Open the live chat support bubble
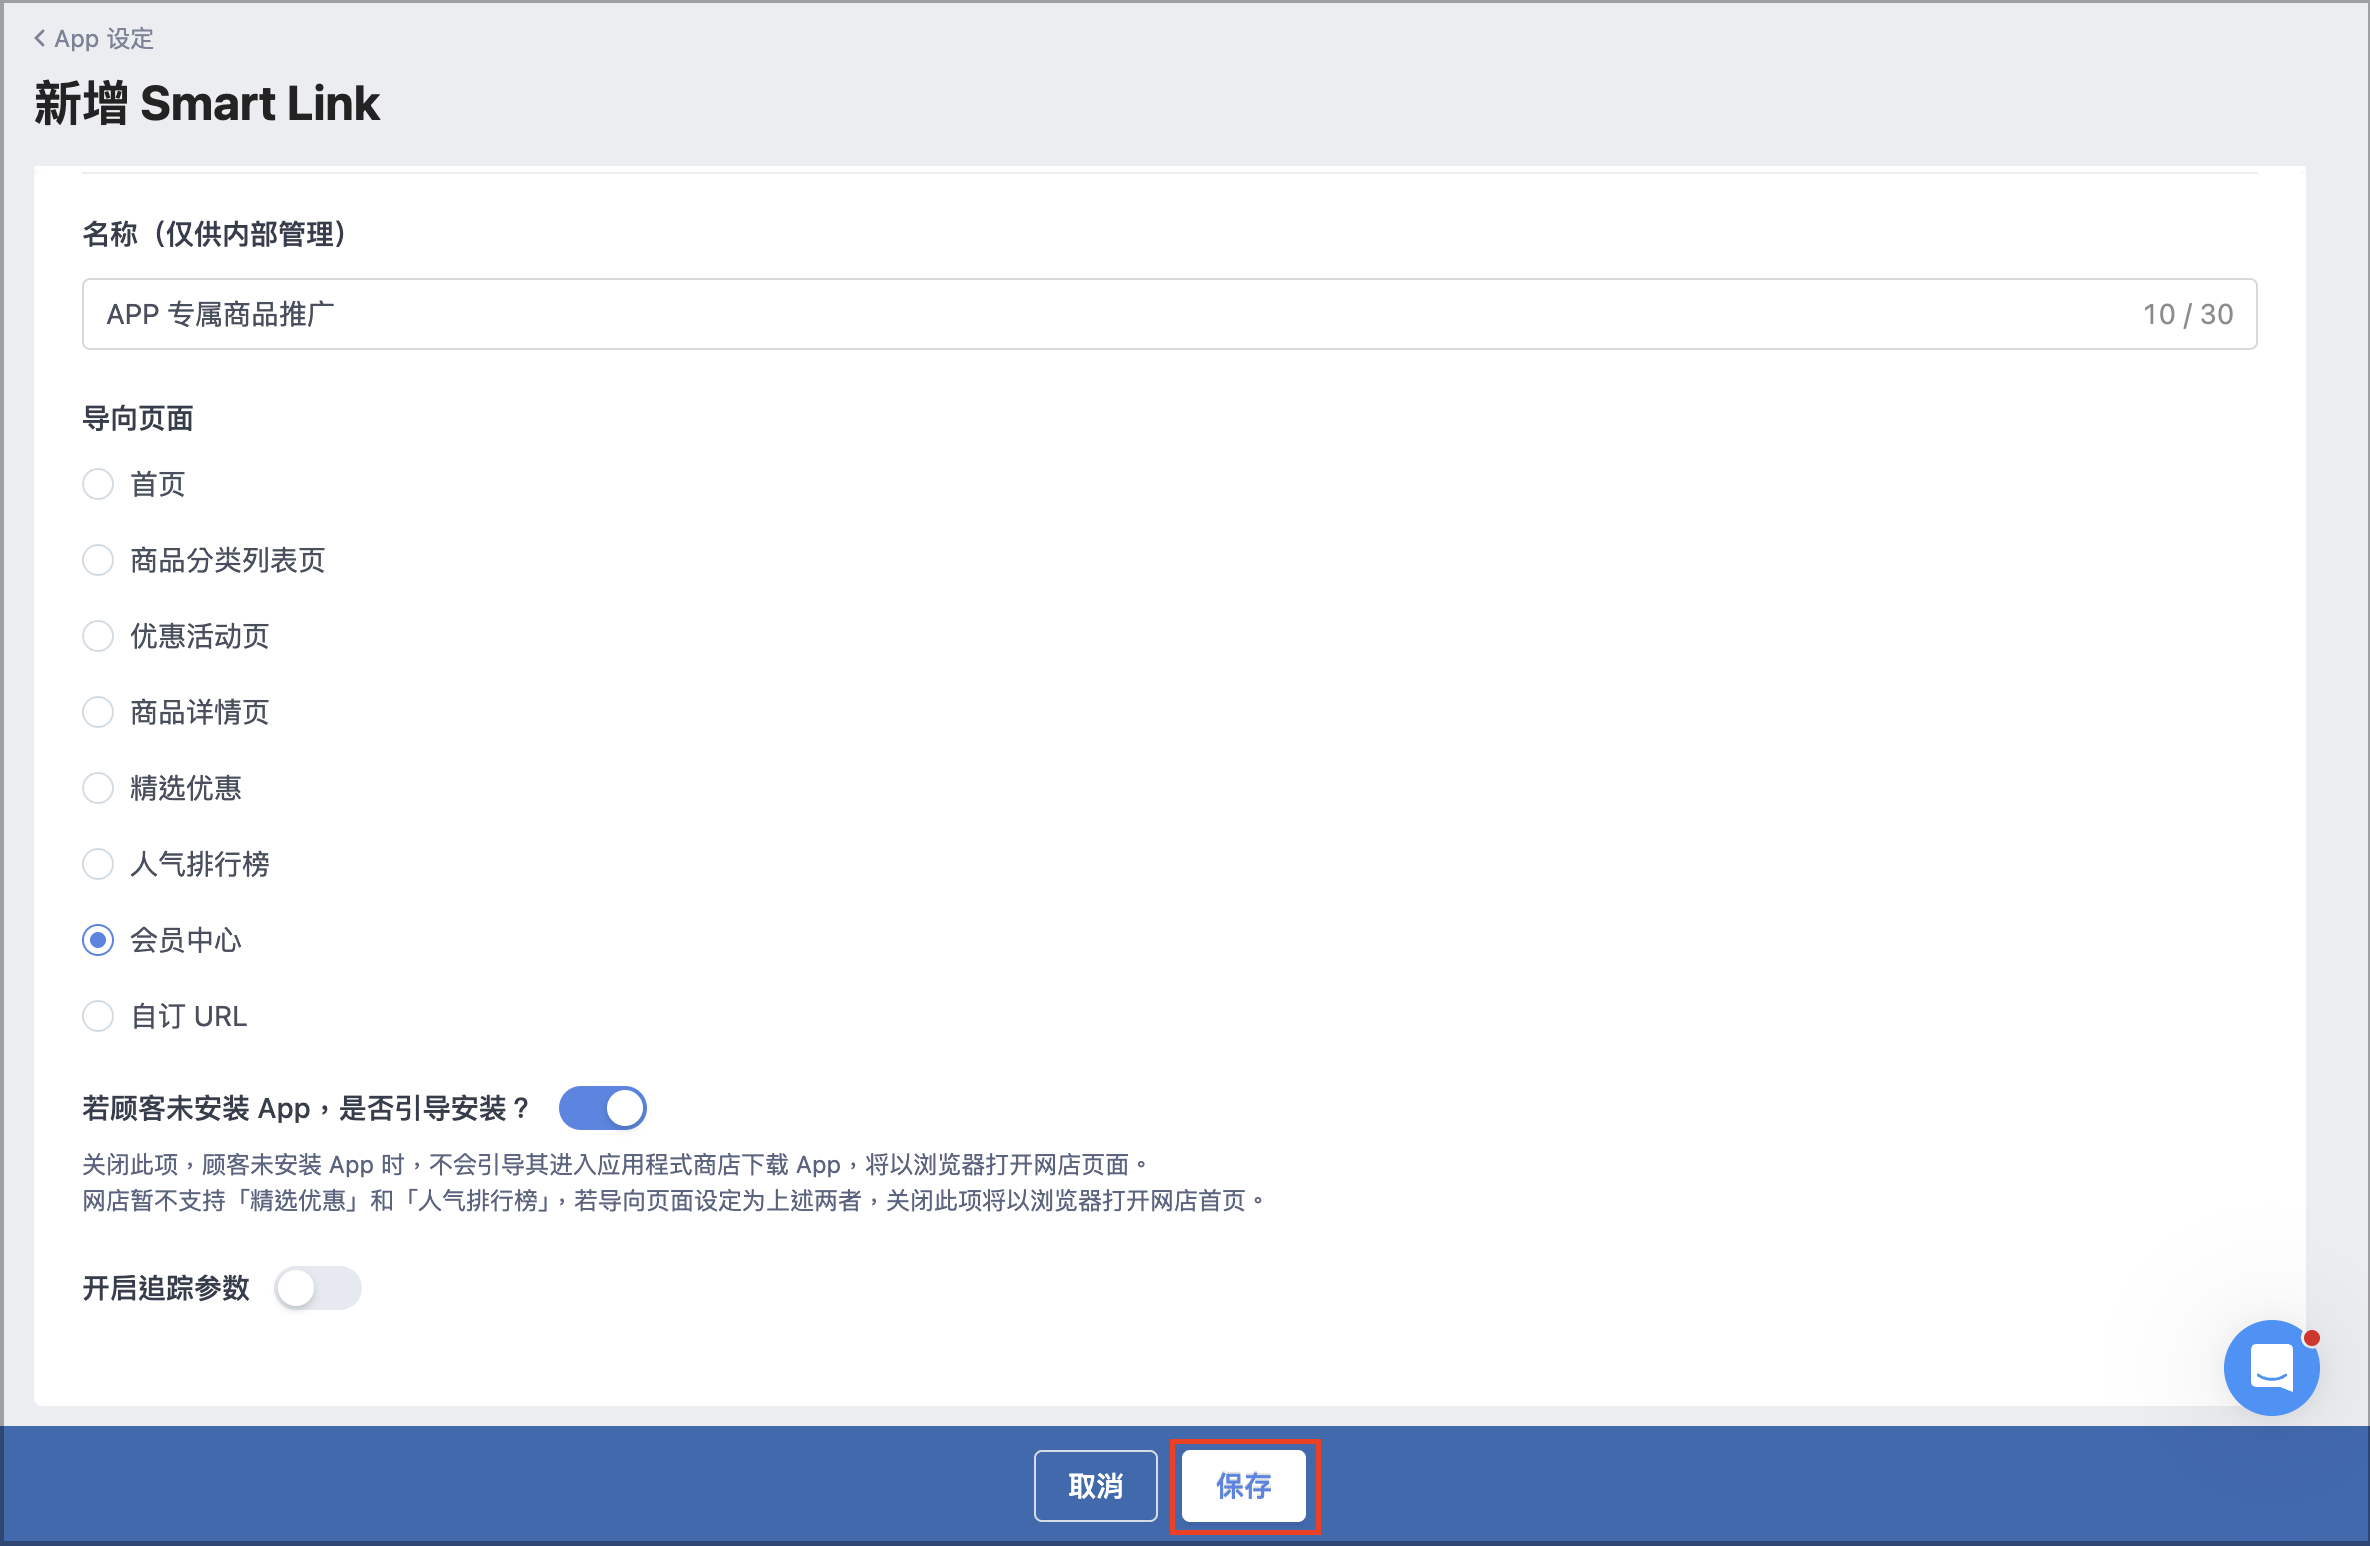This screenshot has width=2370, height=1546. pyautogui.click(x=2271, y=1368)
